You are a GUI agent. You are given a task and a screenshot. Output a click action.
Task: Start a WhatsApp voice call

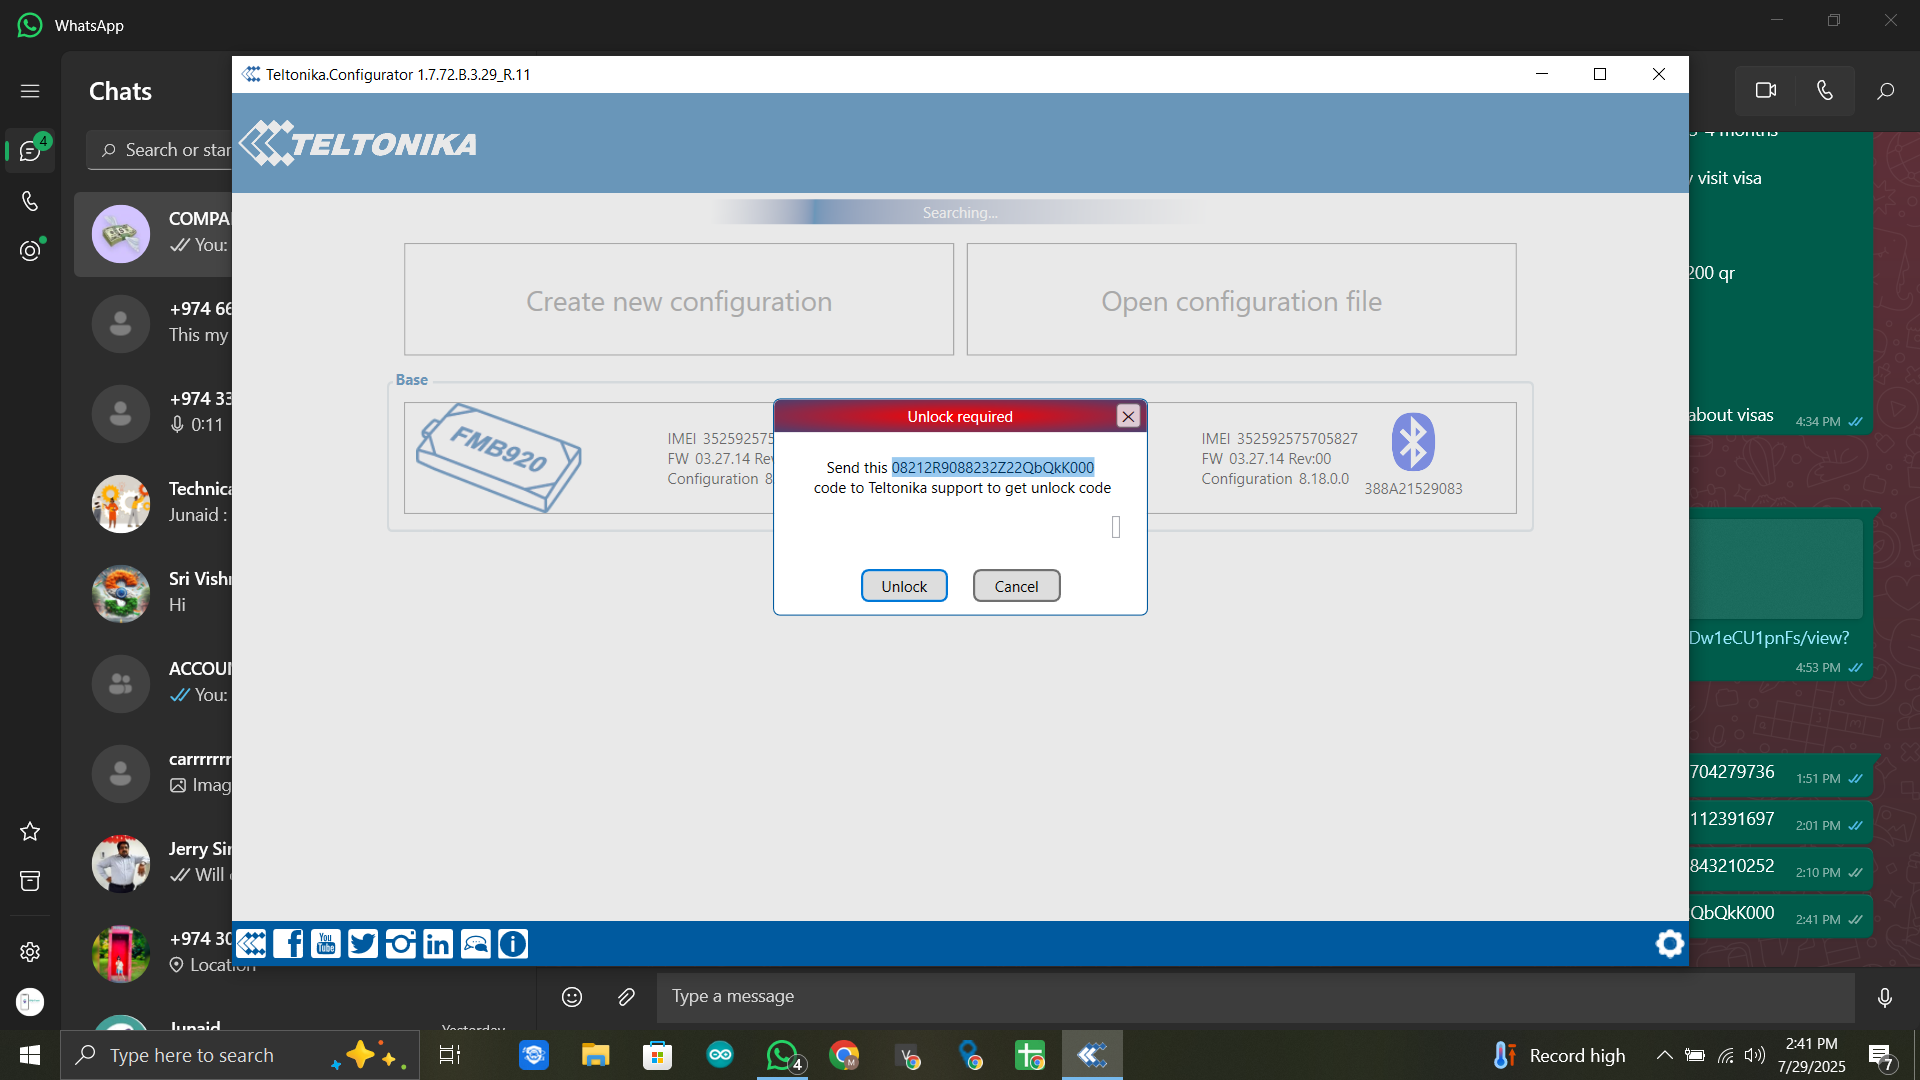pos(1825,91)
